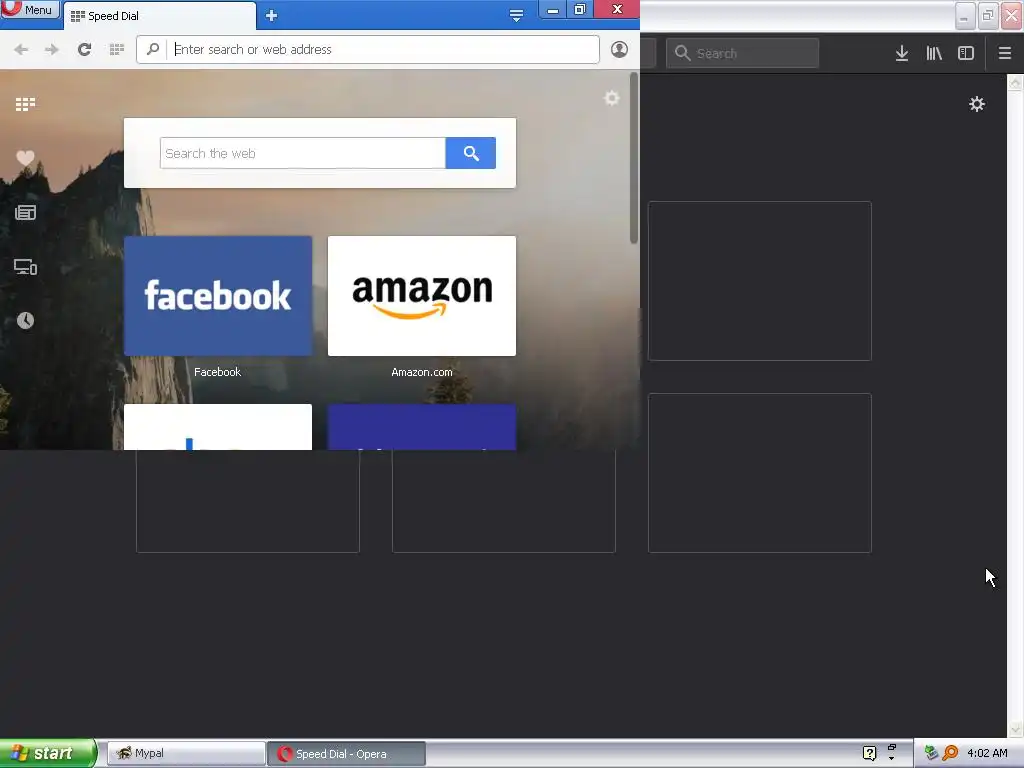1024x768 pixels.
Task: Open Opera account profile icon
Action: 619,50
